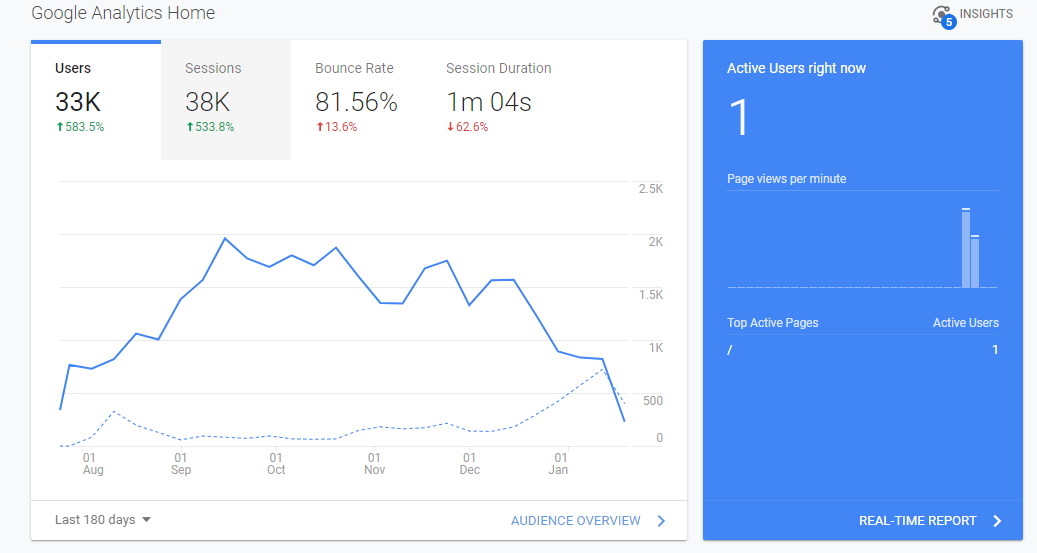Click the chart peak near mid September
Screen dimensions: 1037x553
tap(226, 238)
